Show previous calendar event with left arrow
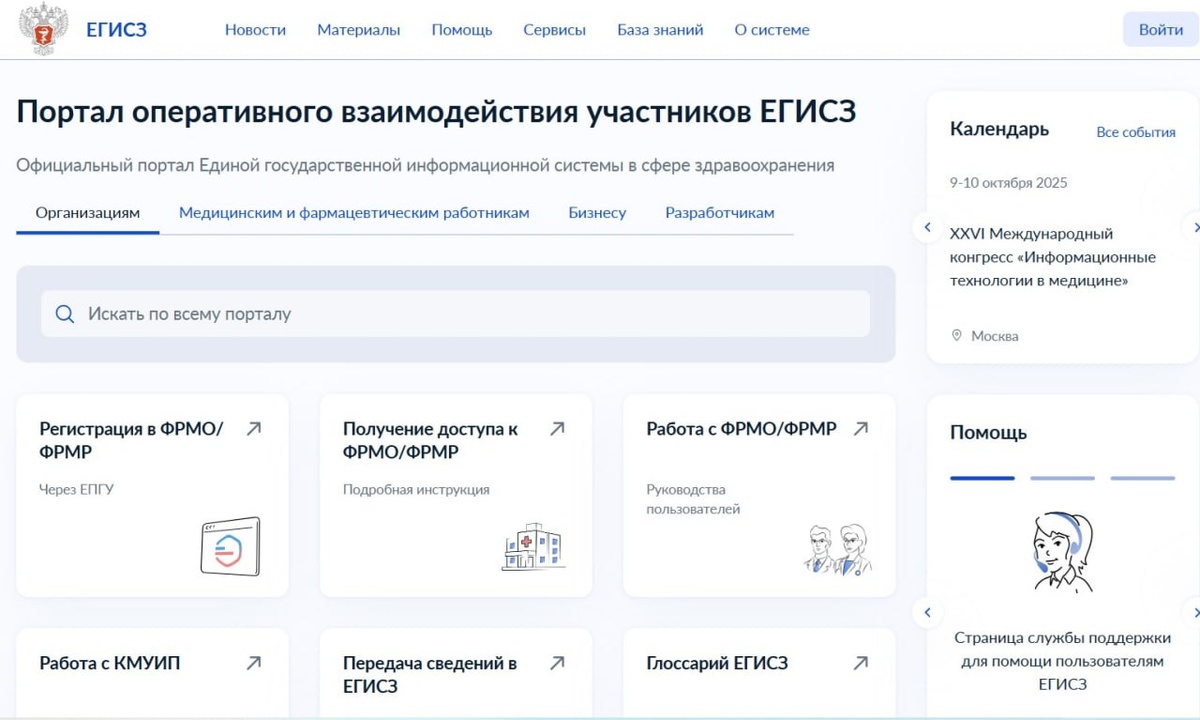The image size is (1200, 720). (x=928, y=228)
